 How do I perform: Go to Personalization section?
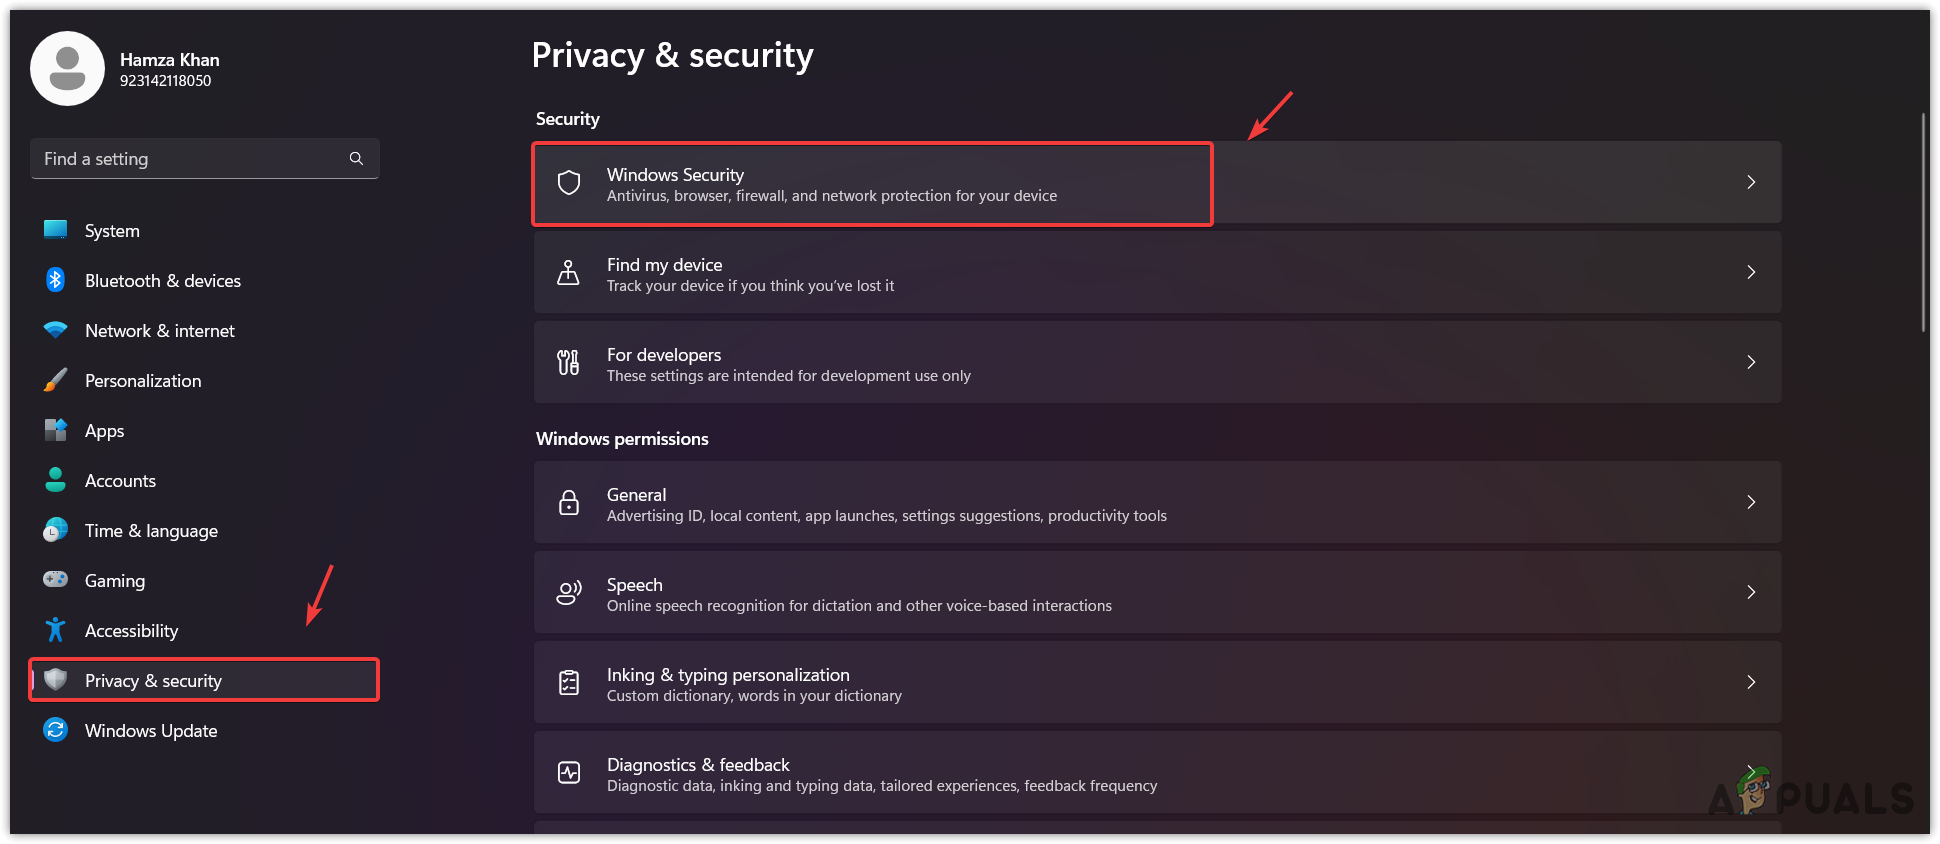143,381
